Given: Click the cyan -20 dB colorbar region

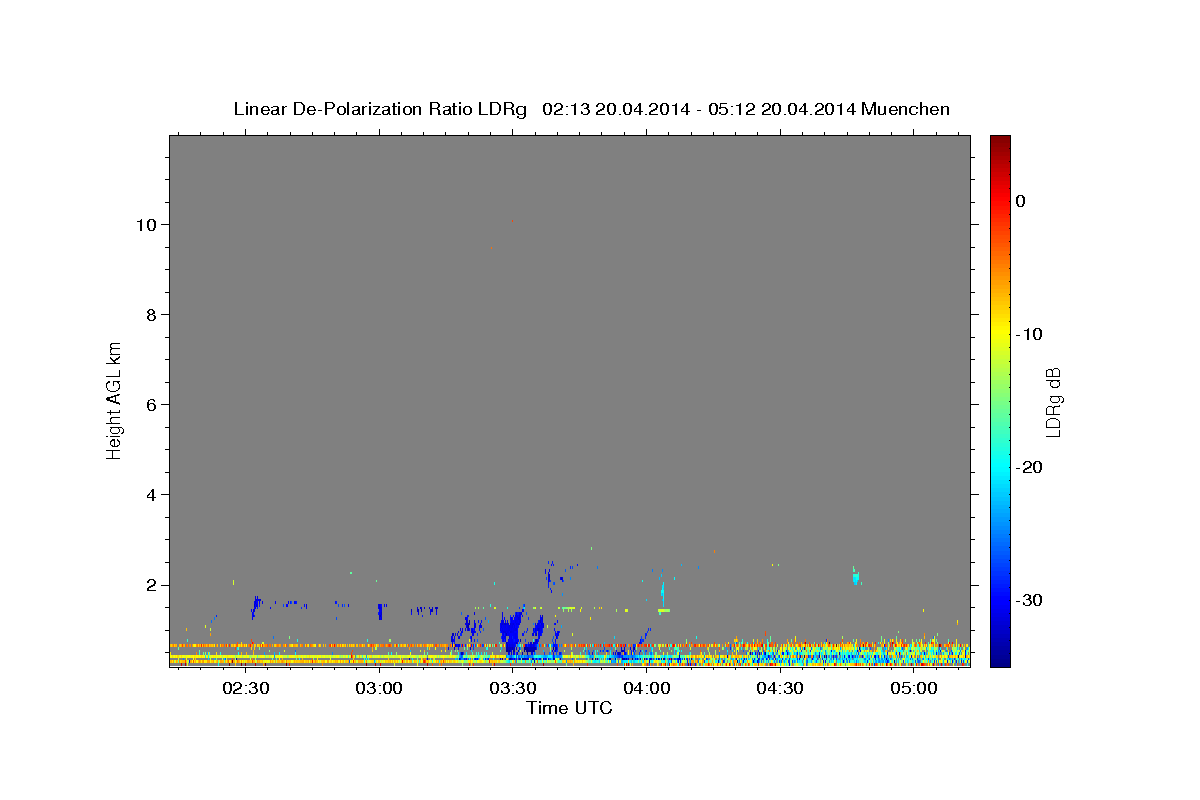Looking at the screenshot, I should tap(1000, 467).
